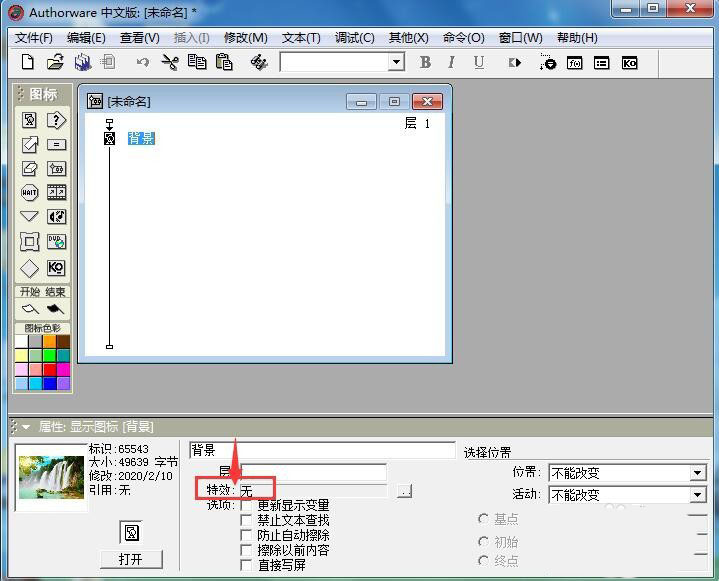The image size is (719, 581).
Task: Click the Import toolbar icon
Action: click(108, 62)
